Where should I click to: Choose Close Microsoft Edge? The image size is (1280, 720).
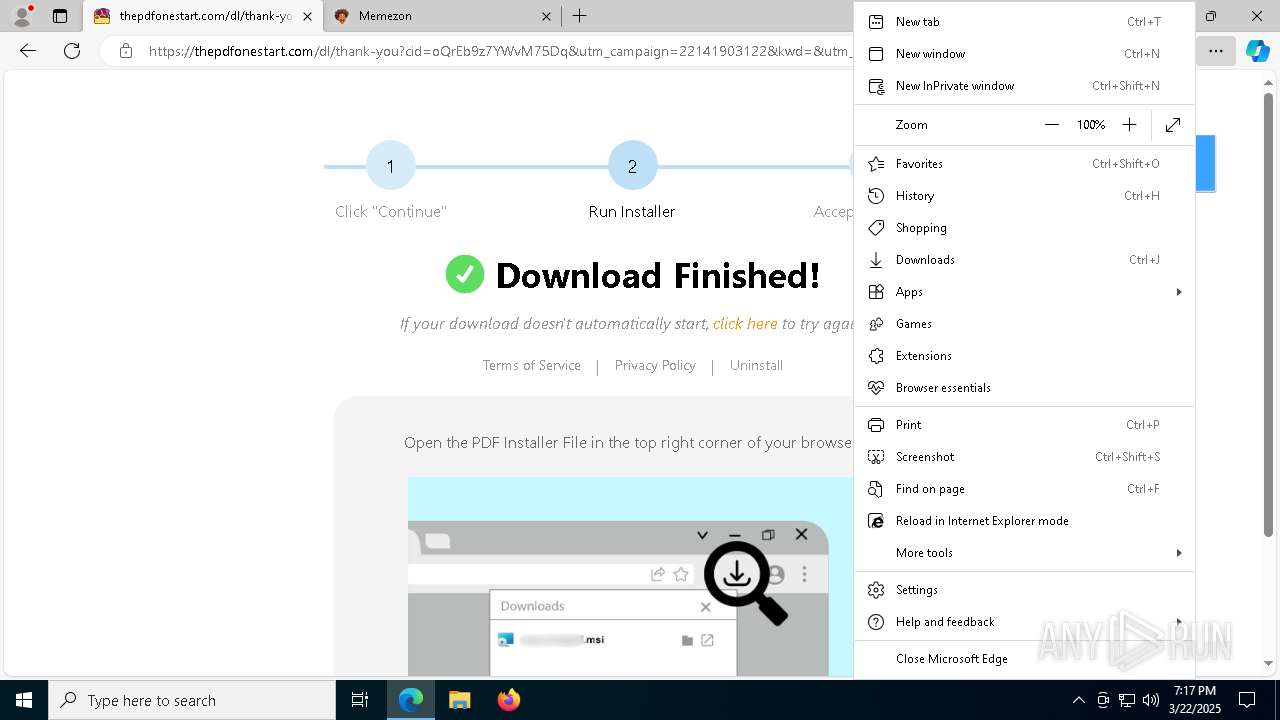click(1024, 658)
